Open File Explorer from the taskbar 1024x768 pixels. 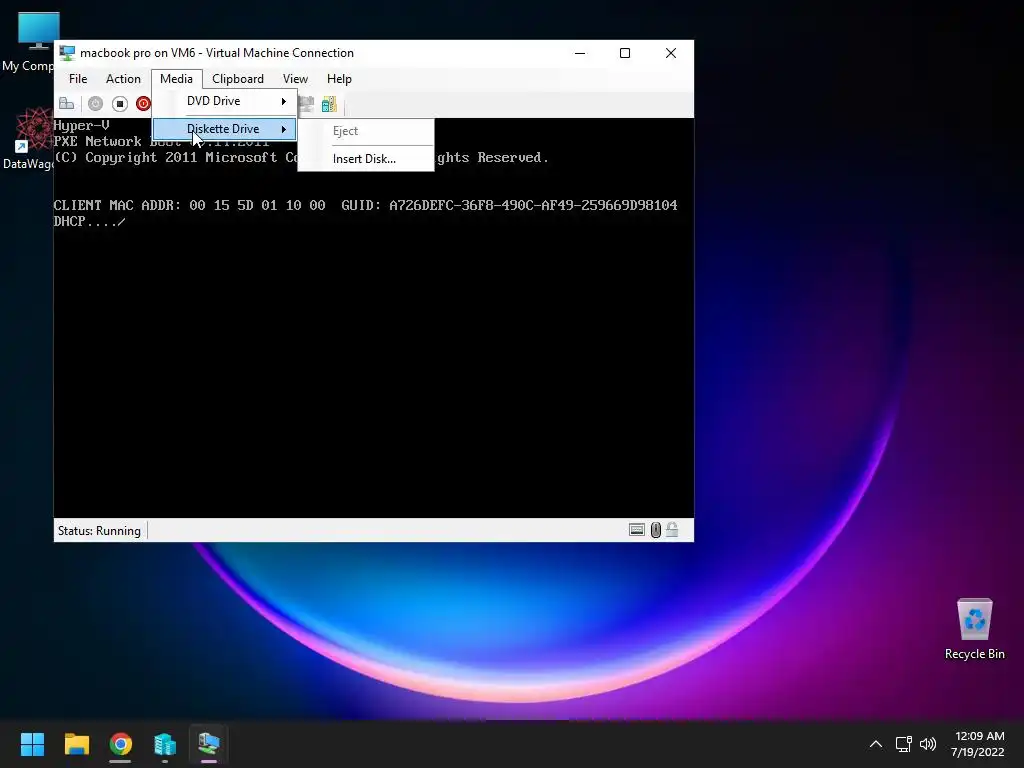point(76,744)
